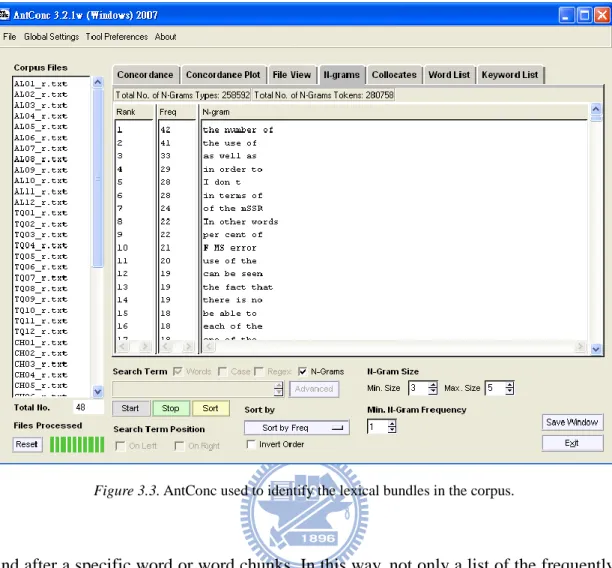Click corpus files list scroll down arrow
Image resolution: width=612 pixels, height=568 pixels.
click(98, 391)
